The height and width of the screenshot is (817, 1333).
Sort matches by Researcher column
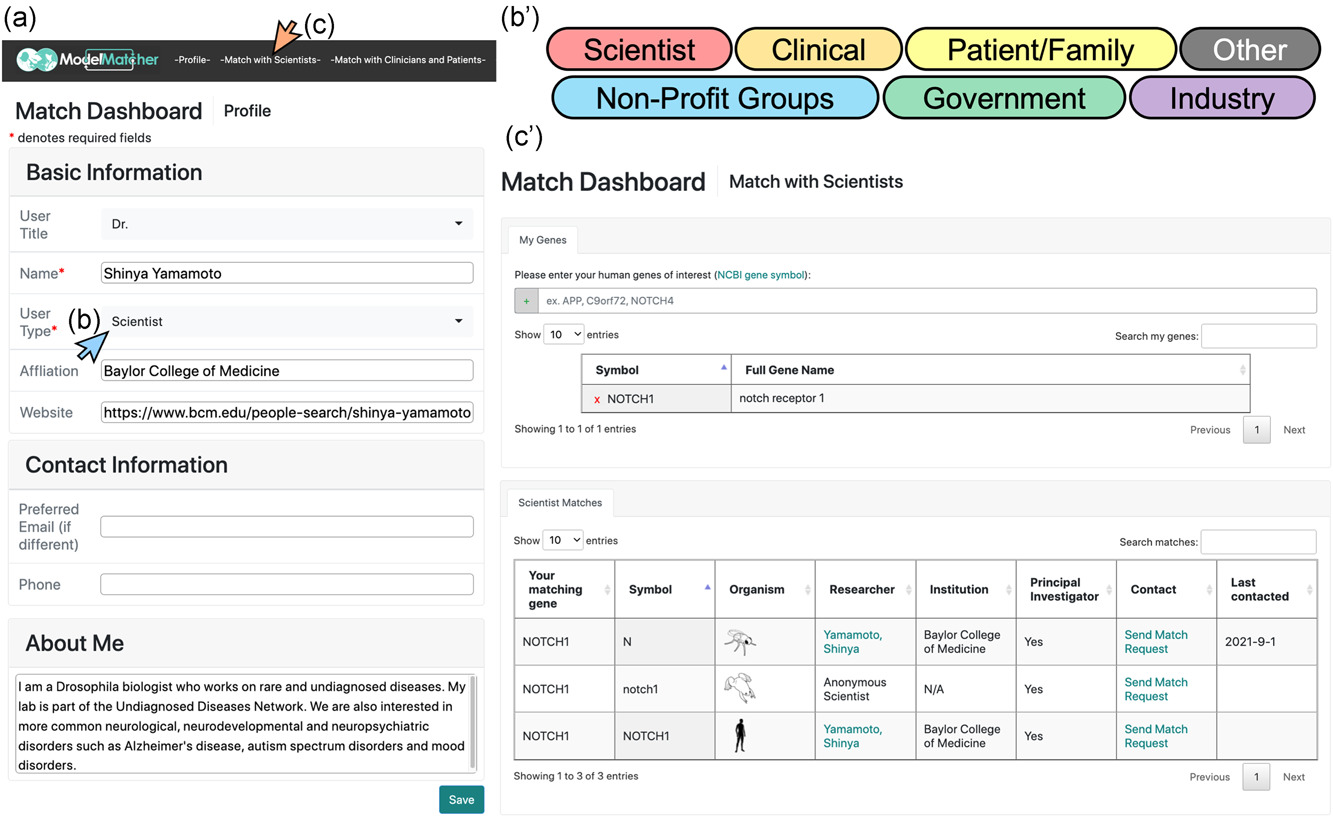tap(866, 589)
